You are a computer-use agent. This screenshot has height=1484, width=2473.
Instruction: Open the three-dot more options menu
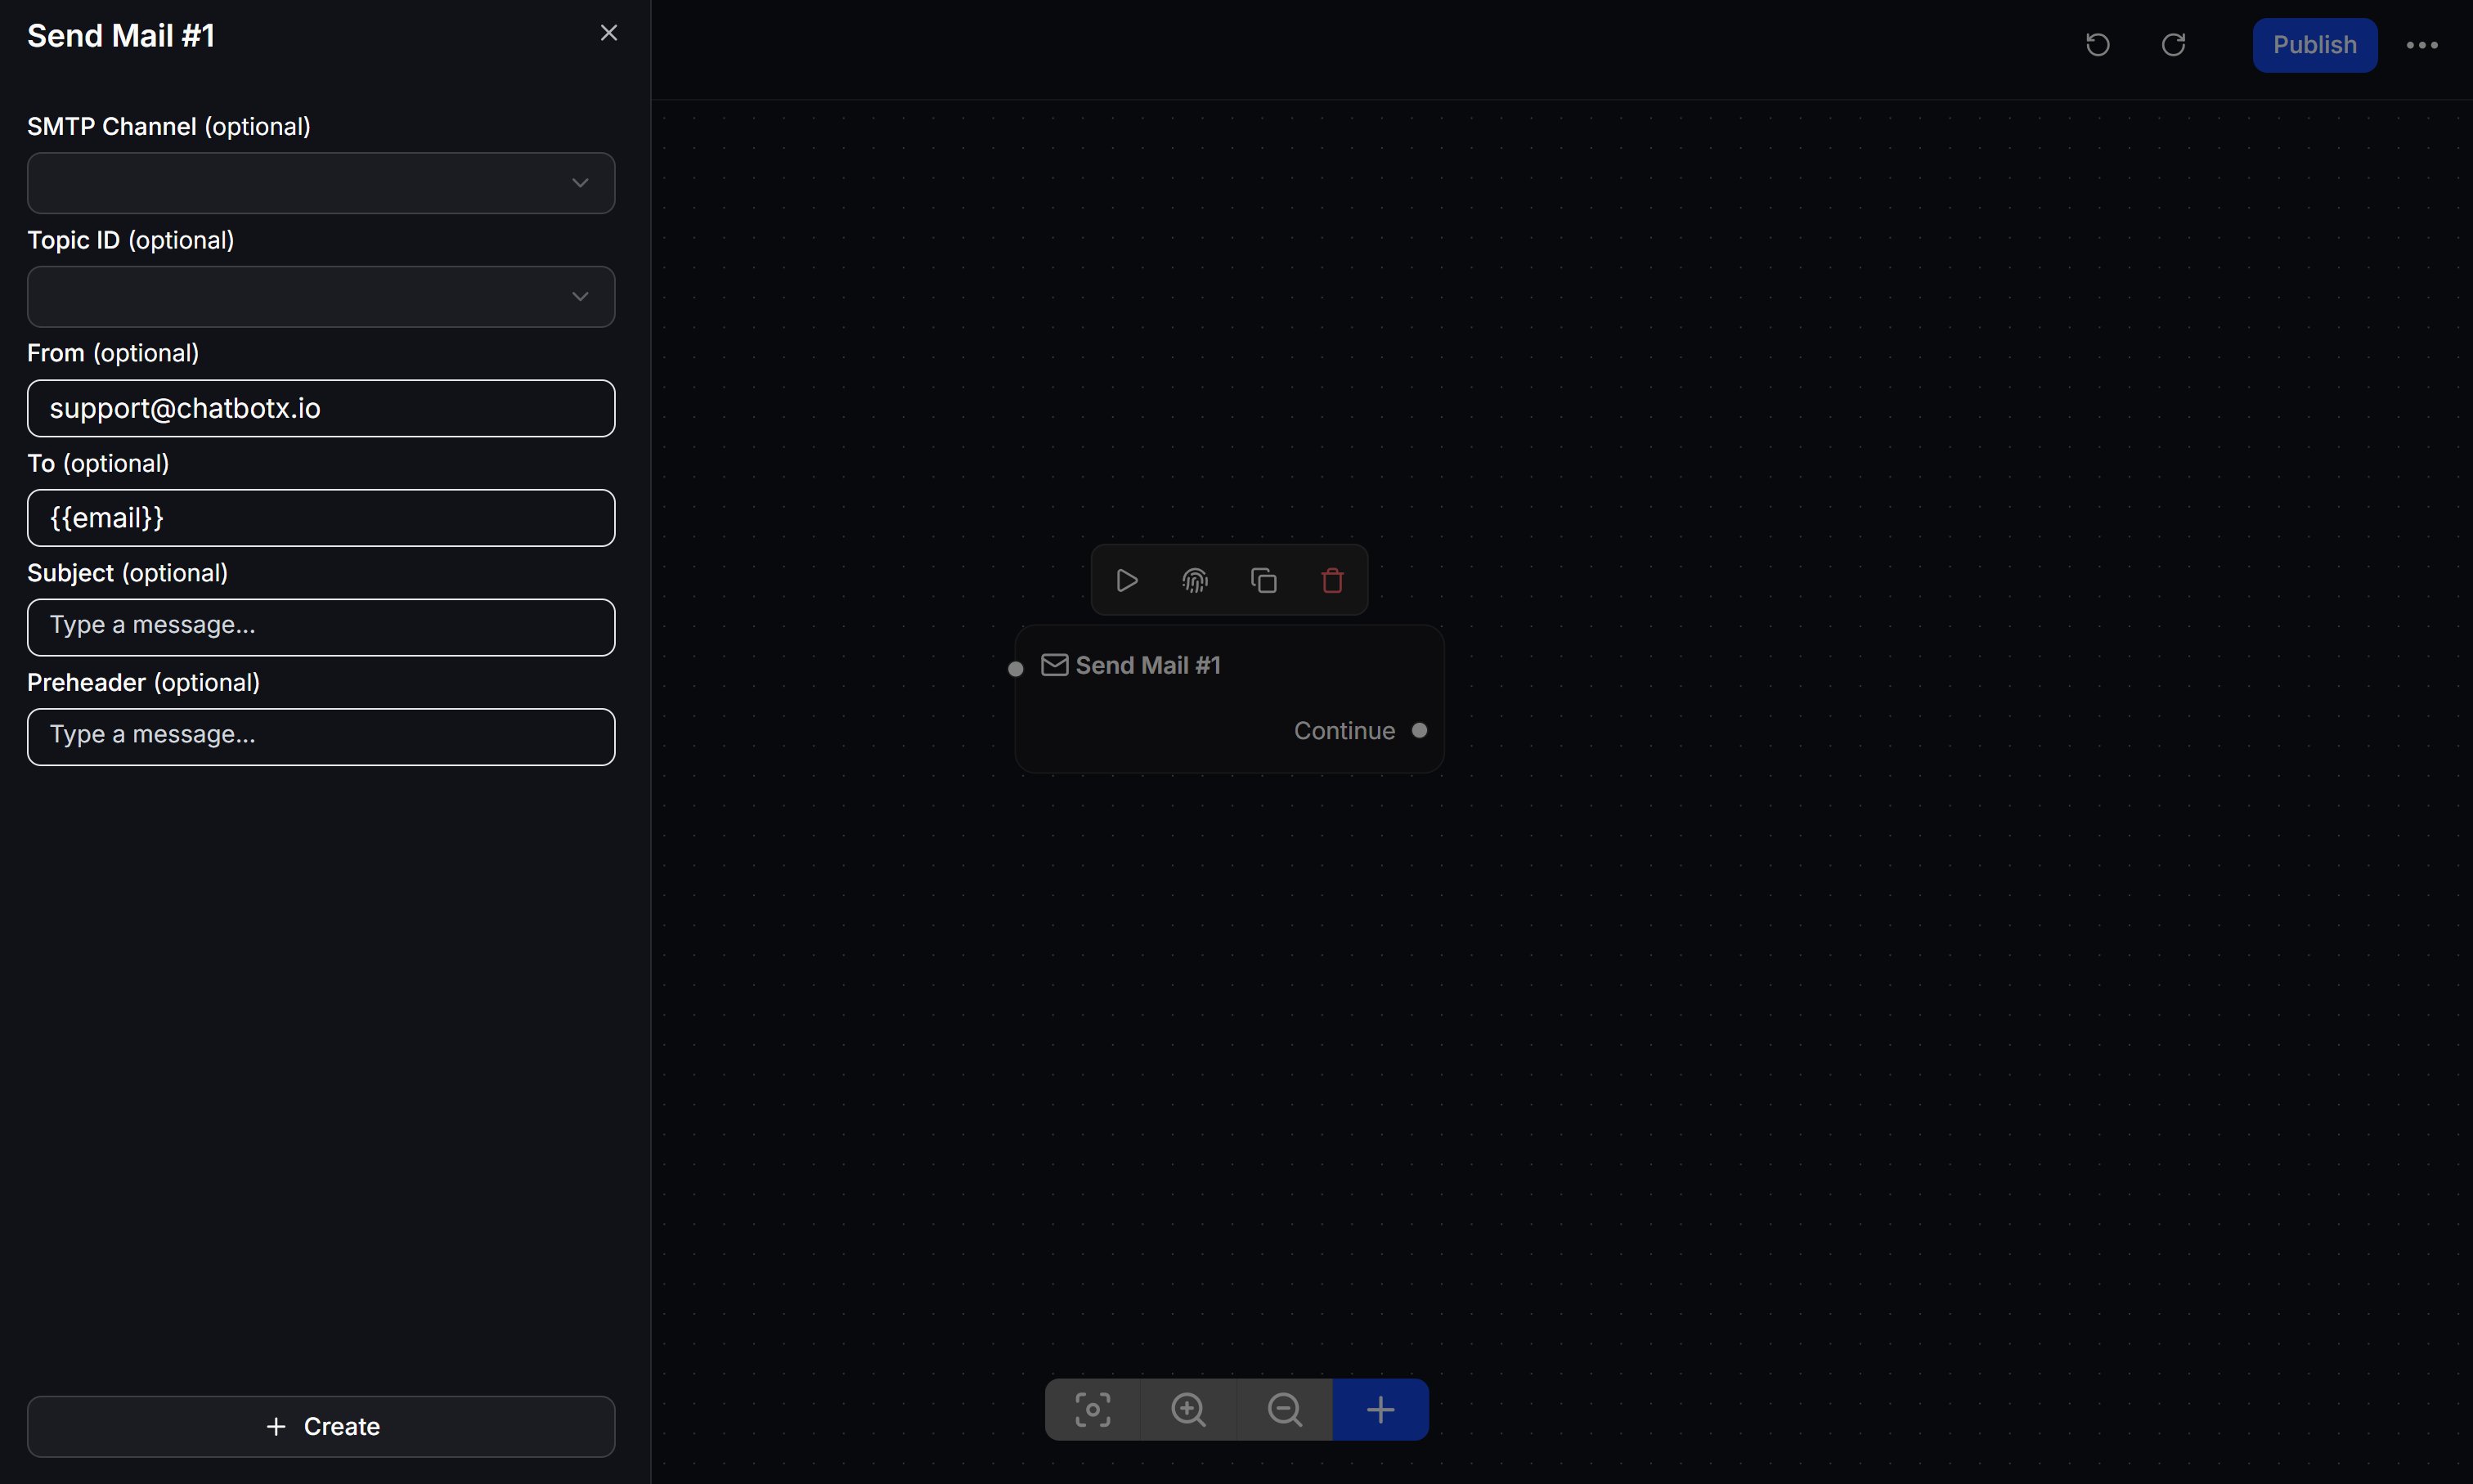click(2421, 45)
